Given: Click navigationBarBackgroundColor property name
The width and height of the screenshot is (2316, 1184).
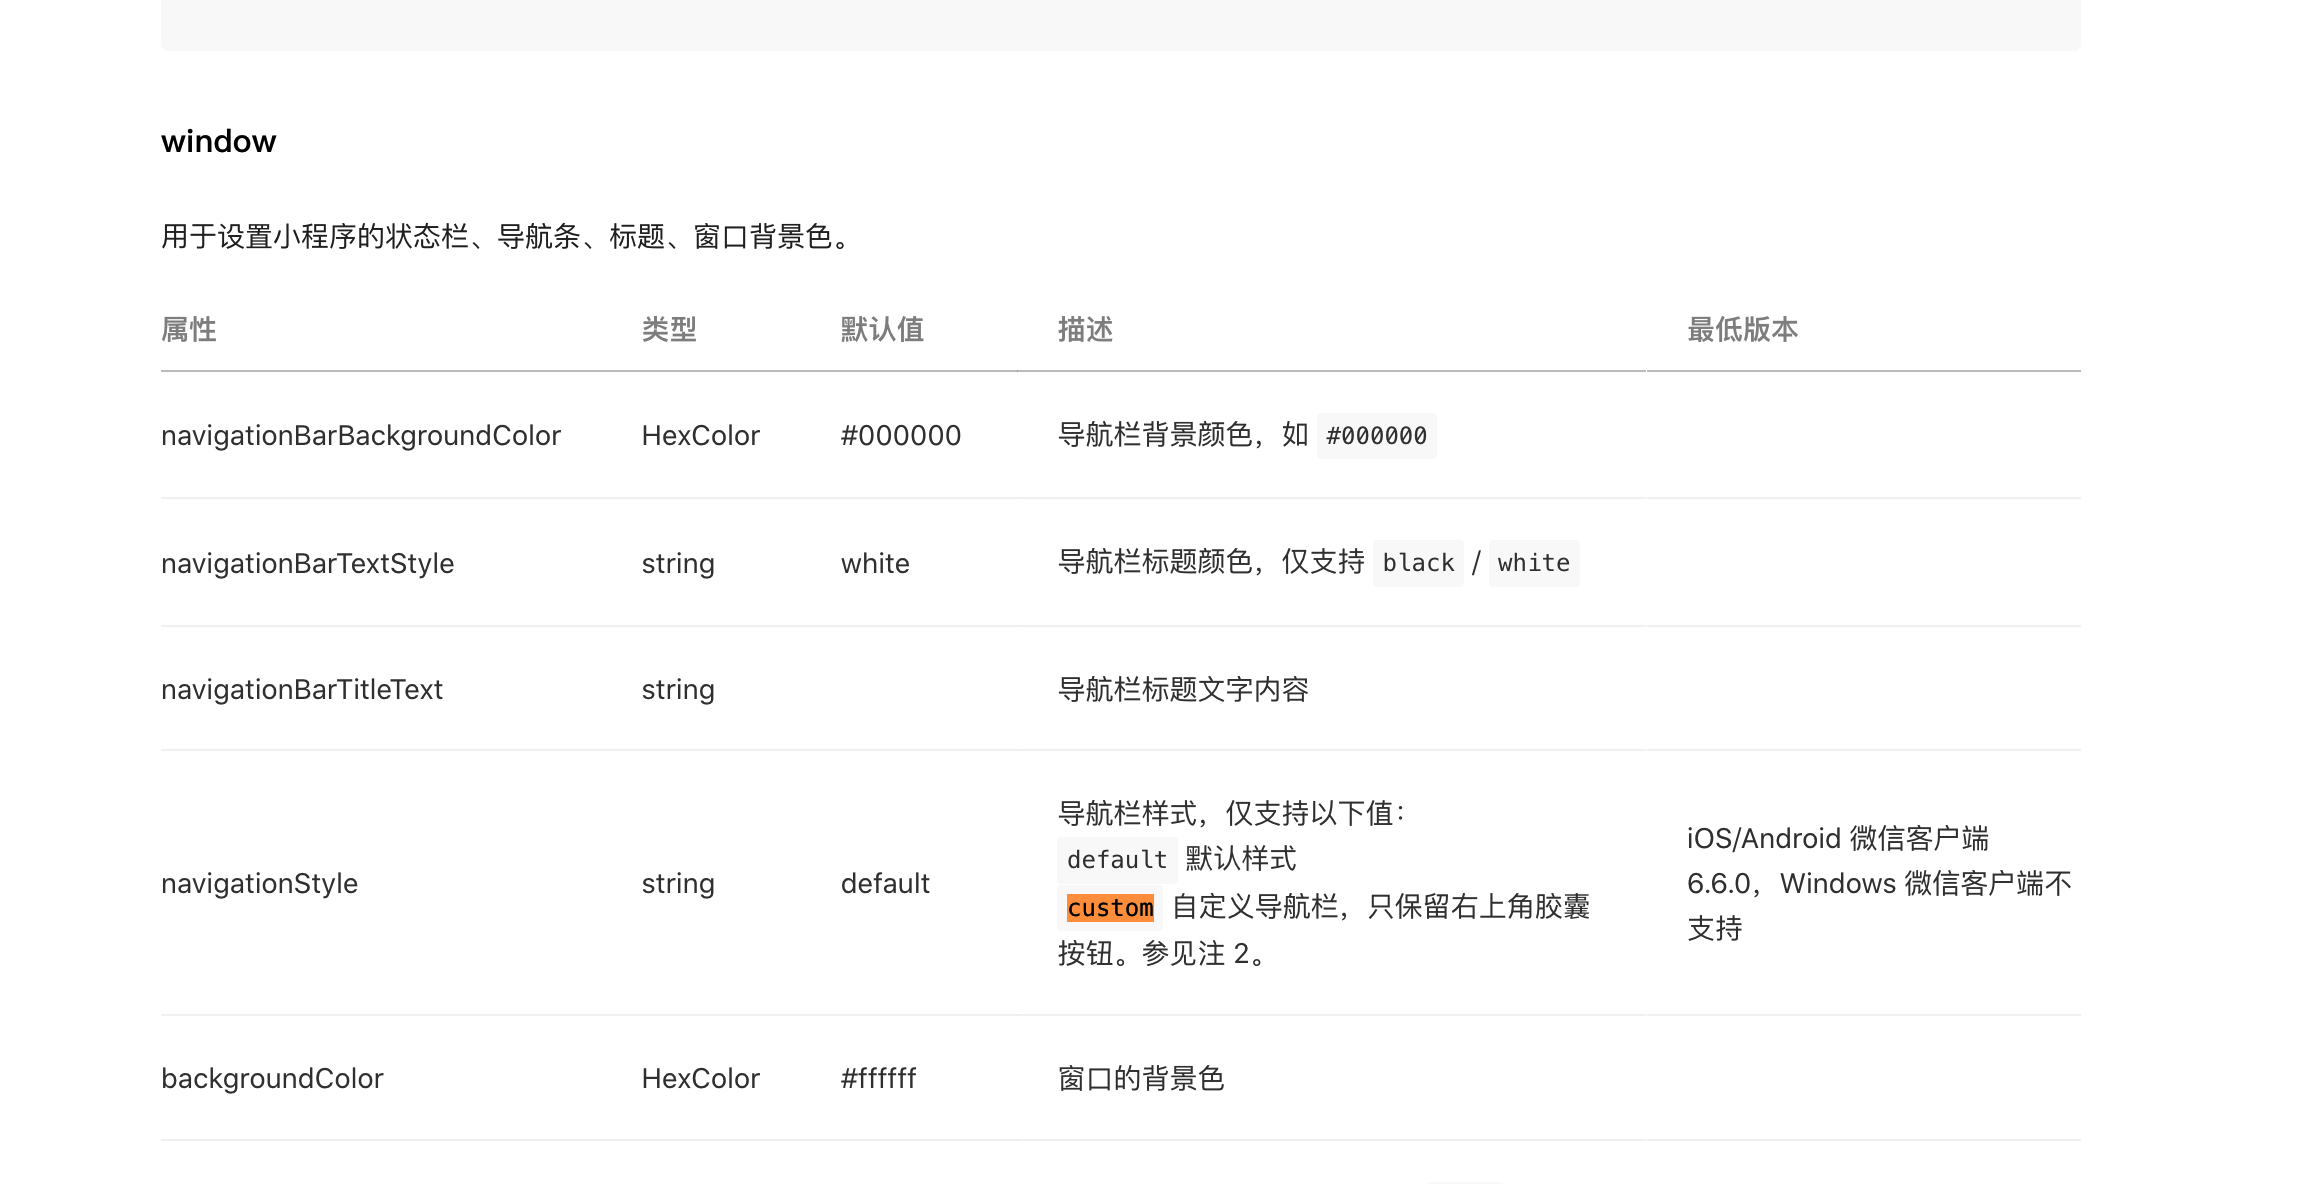Looking at the screenshot, I should pyautogui.click(x=360, y=436).
